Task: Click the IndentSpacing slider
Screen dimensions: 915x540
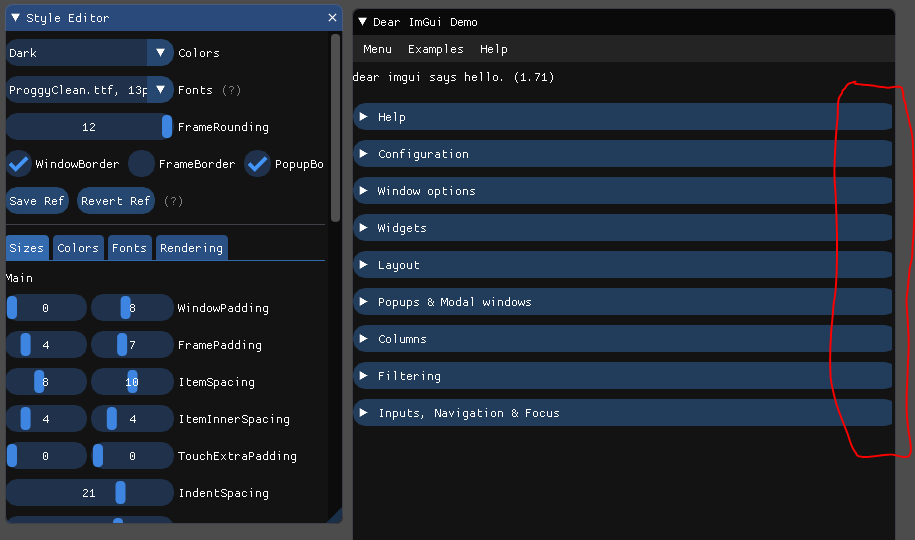Action: 90,493
